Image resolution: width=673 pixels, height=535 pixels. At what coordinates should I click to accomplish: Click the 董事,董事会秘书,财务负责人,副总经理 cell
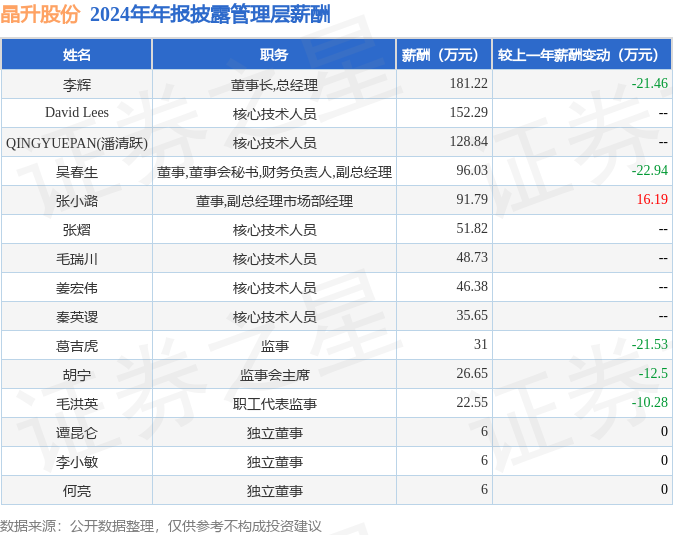[x=274, y=172]
